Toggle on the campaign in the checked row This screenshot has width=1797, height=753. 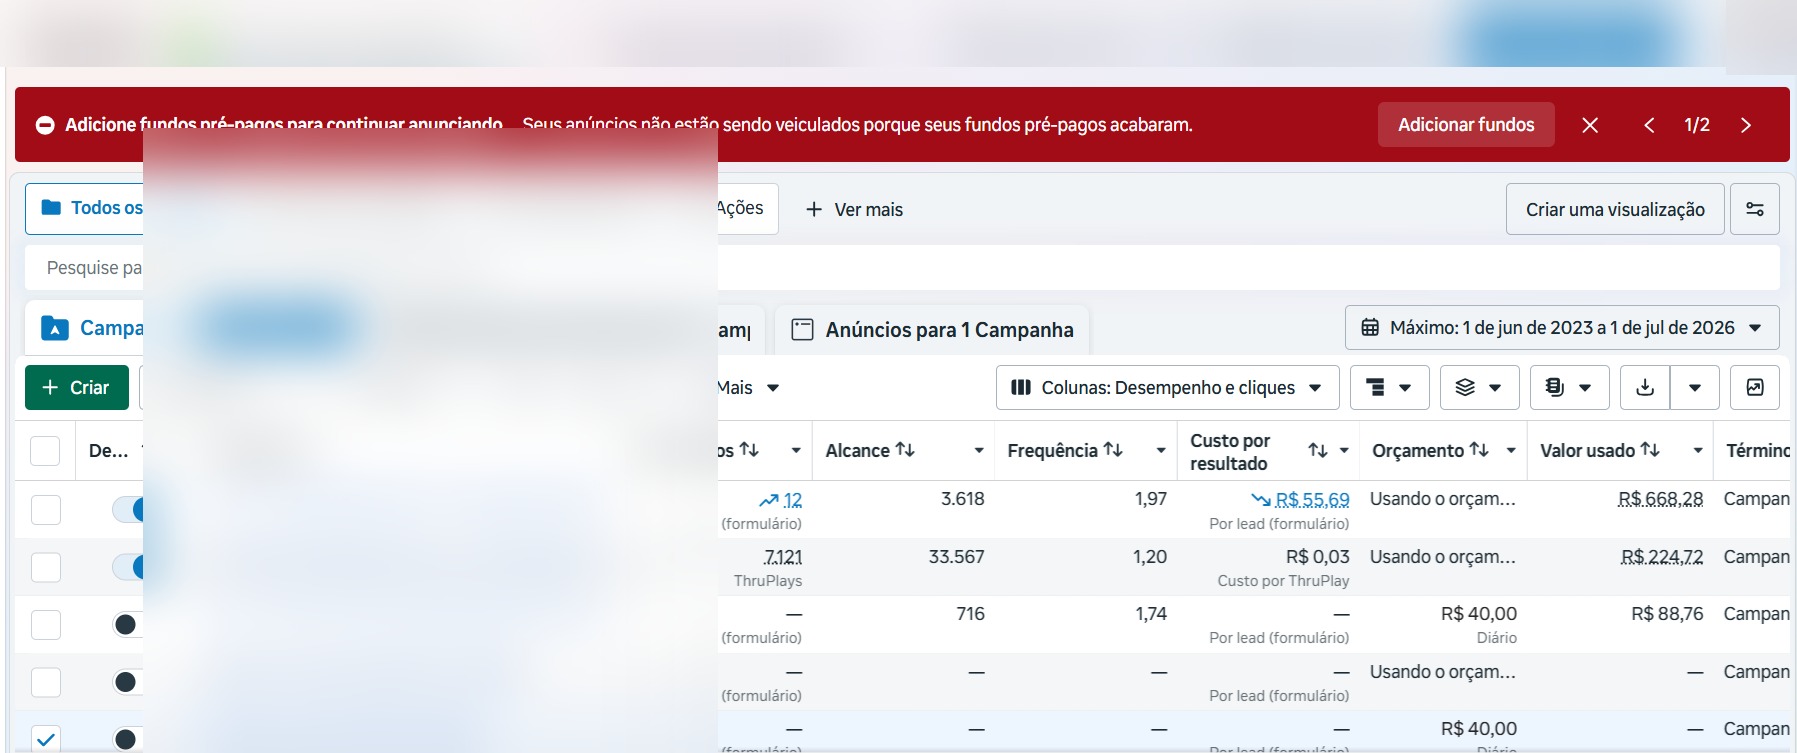click(126, 739)
